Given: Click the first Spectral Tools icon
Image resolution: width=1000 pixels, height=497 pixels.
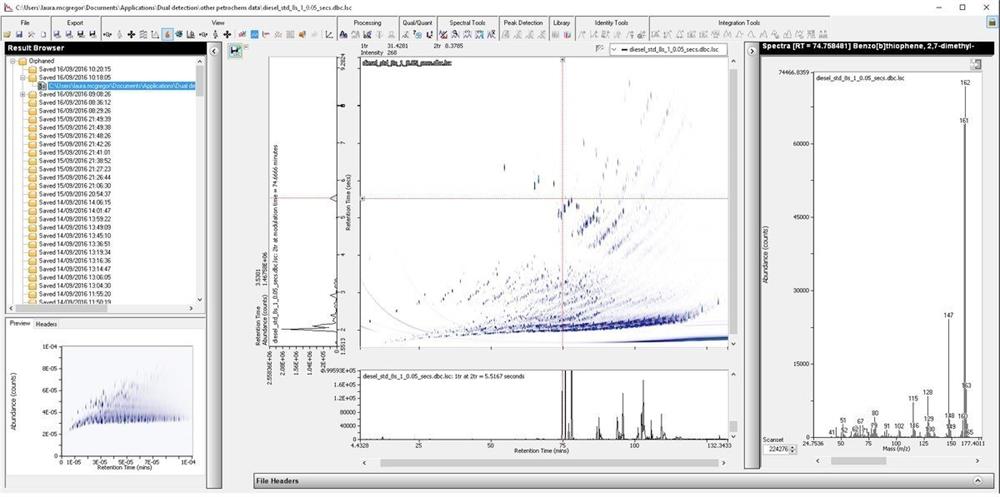Looking at the screenshot, I should coord(444,34).
